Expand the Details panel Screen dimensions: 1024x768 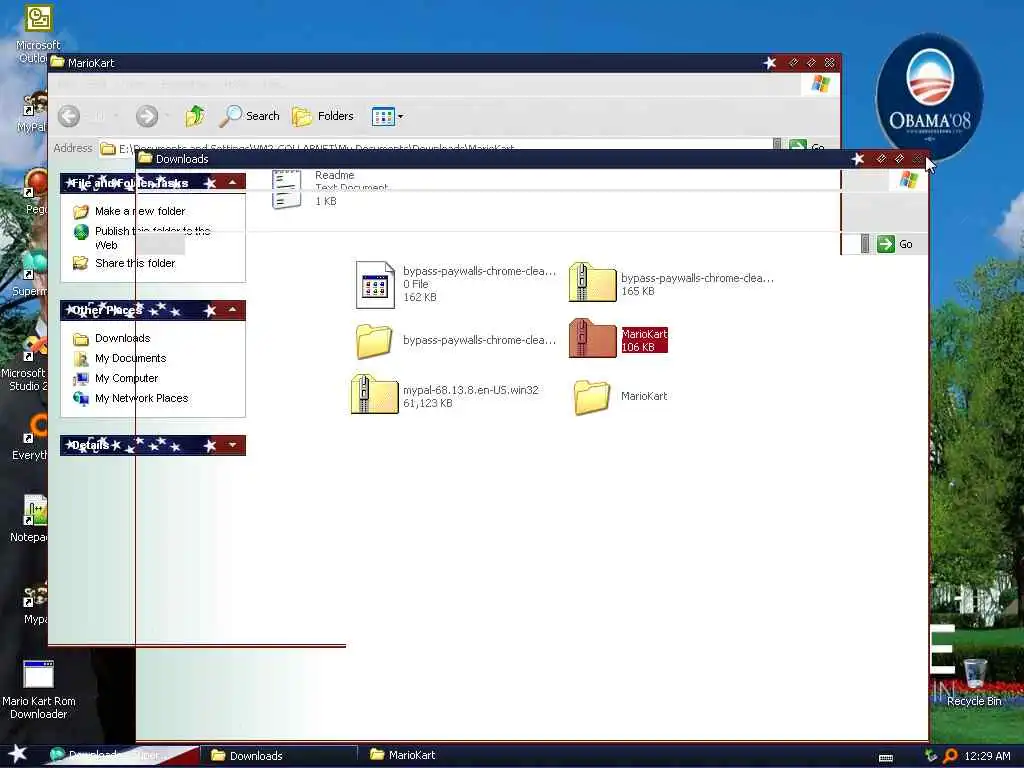(x=232, y=445)
